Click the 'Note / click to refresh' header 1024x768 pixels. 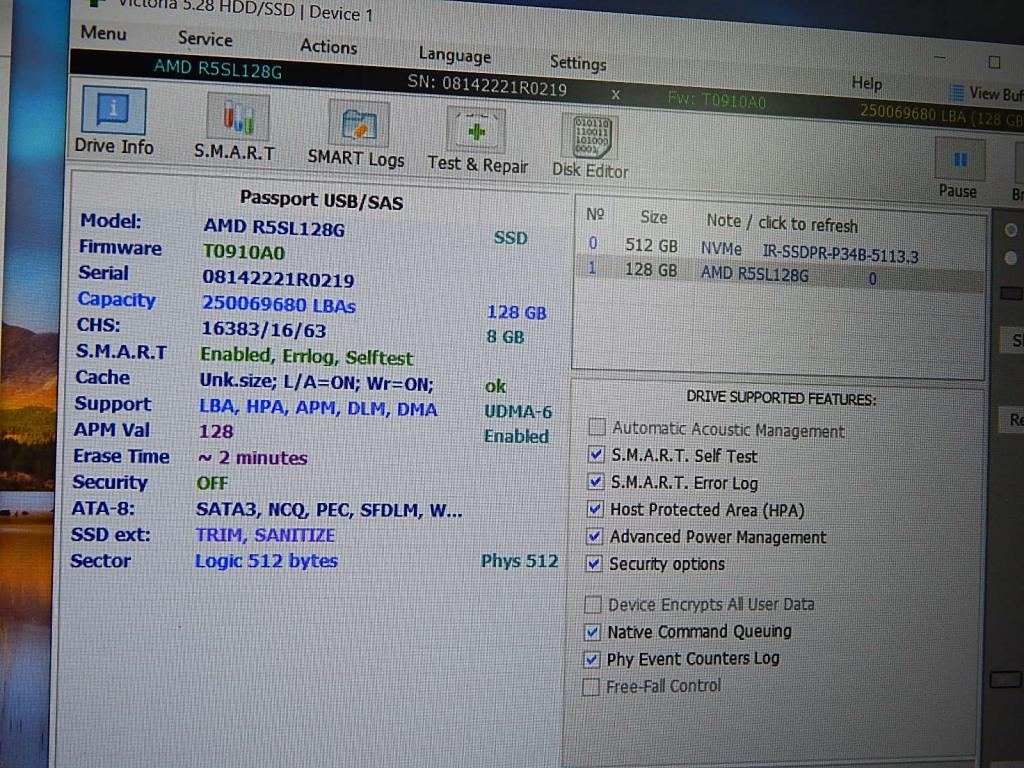[x=782, y=223]
